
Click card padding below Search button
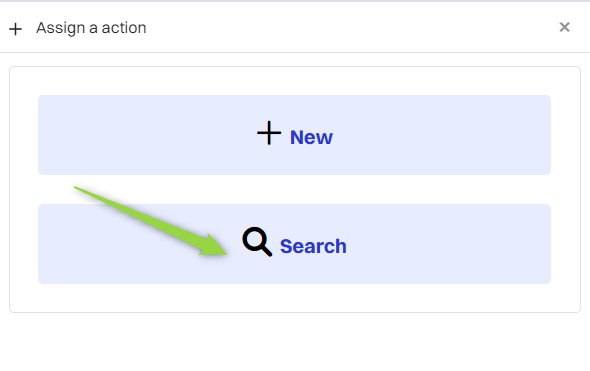point(295,297)
